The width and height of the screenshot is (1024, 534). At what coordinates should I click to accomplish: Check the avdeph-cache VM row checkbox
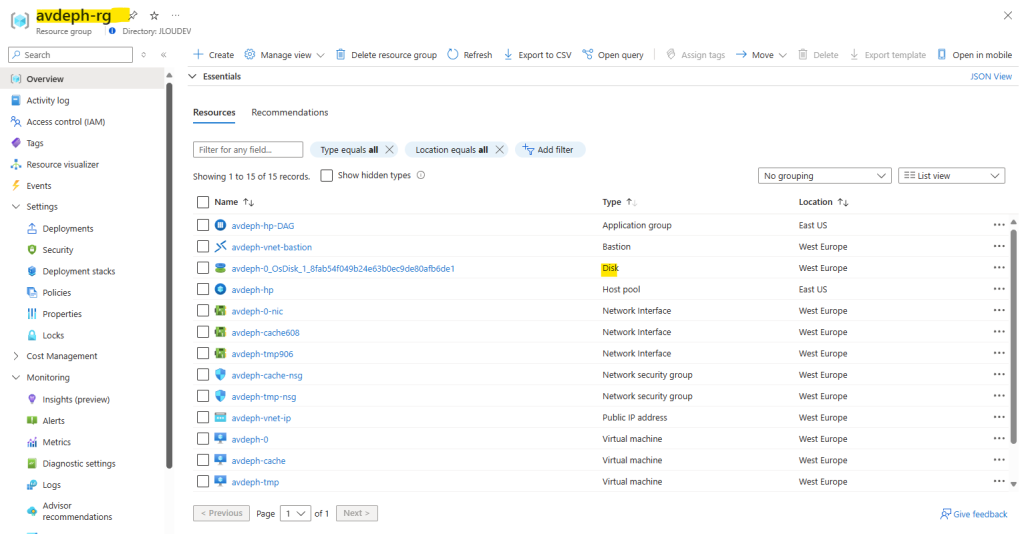point(203,460)
